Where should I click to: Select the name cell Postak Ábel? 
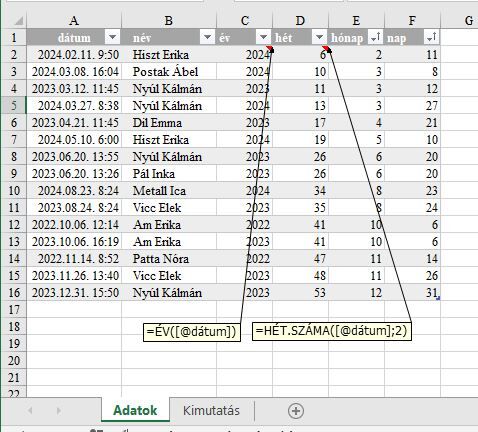click(169, 71)
